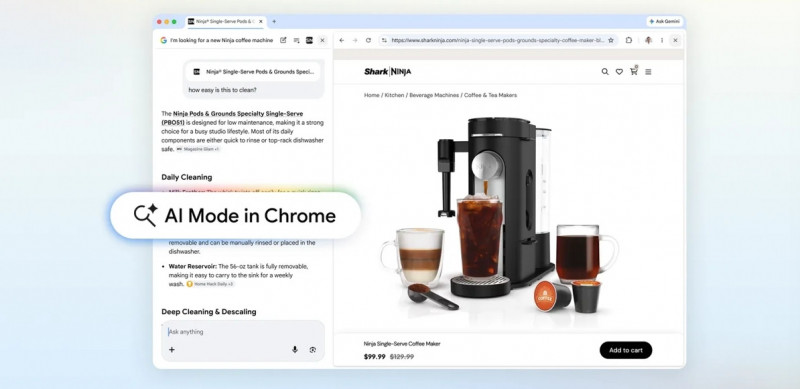Click the Google G logo in side panel
800x389 pixels.
(163, 40)
